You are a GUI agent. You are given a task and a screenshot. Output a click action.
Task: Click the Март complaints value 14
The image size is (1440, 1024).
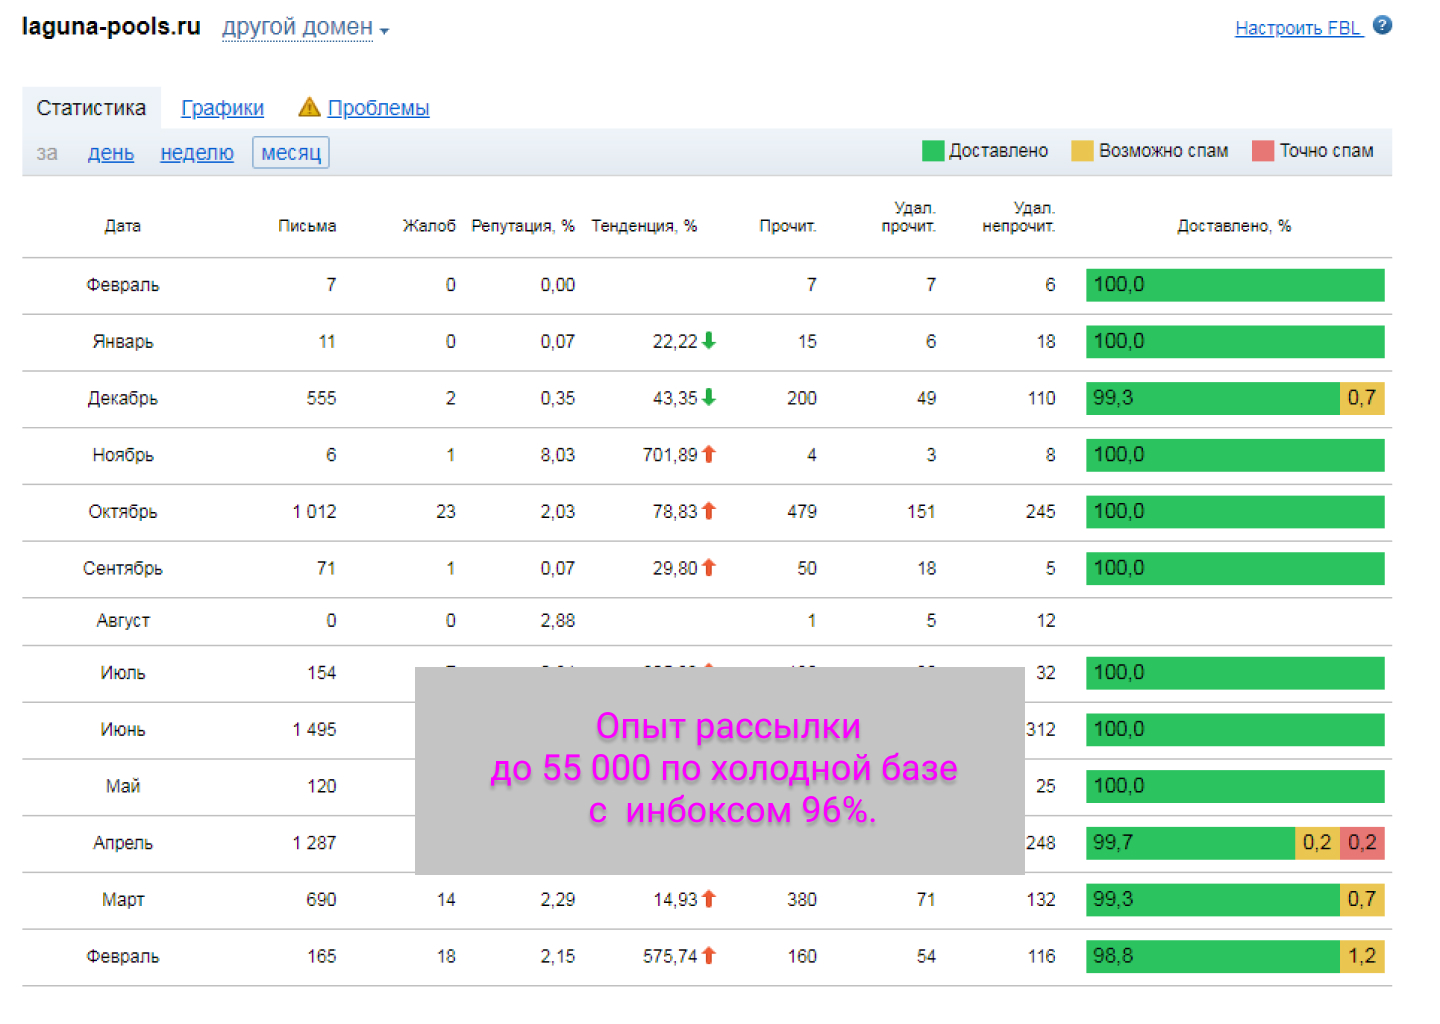446,900
